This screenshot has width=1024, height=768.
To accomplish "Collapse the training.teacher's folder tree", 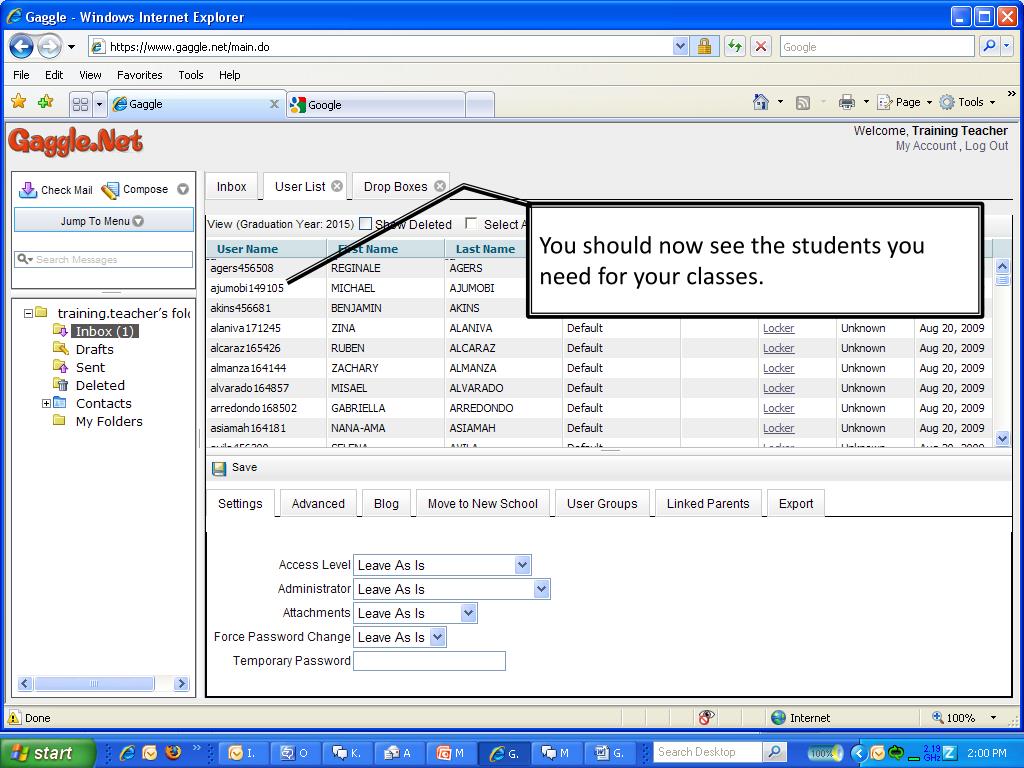I will point(28,313).
